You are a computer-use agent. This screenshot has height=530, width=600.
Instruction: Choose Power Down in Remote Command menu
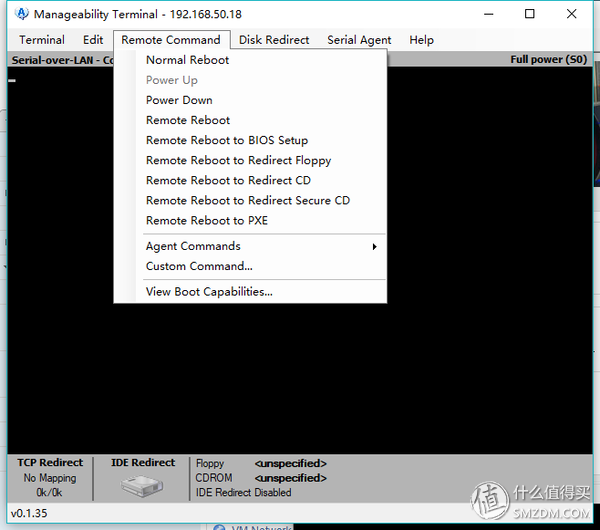coord(179,100)
